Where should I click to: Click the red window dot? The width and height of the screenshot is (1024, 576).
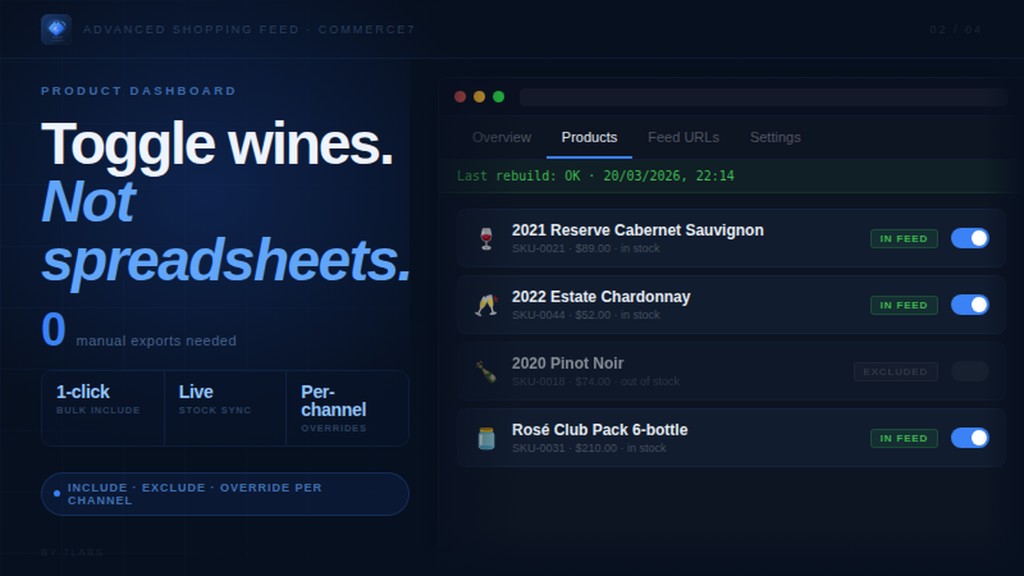pyautogui.click(x=460, y=97)
